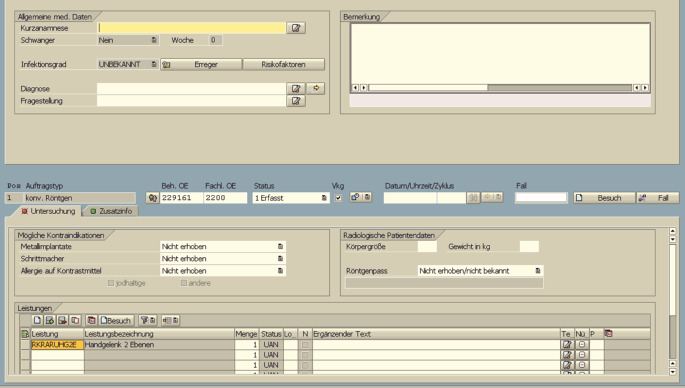Click the copy row icon in Leistungen toolbar
The height and width of the screenshot is (388, 685).
pyautogui.click(x=75, y=320)
